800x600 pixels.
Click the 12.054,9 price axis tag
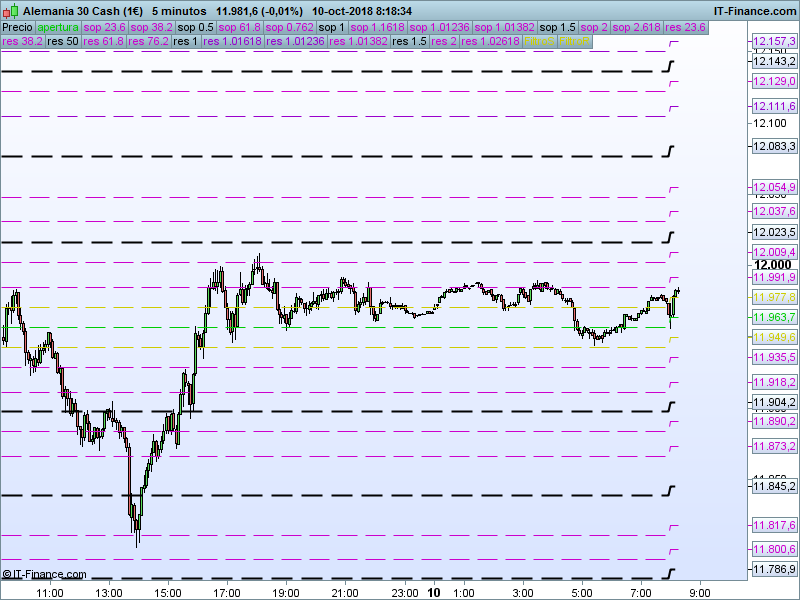pos(774,187)
